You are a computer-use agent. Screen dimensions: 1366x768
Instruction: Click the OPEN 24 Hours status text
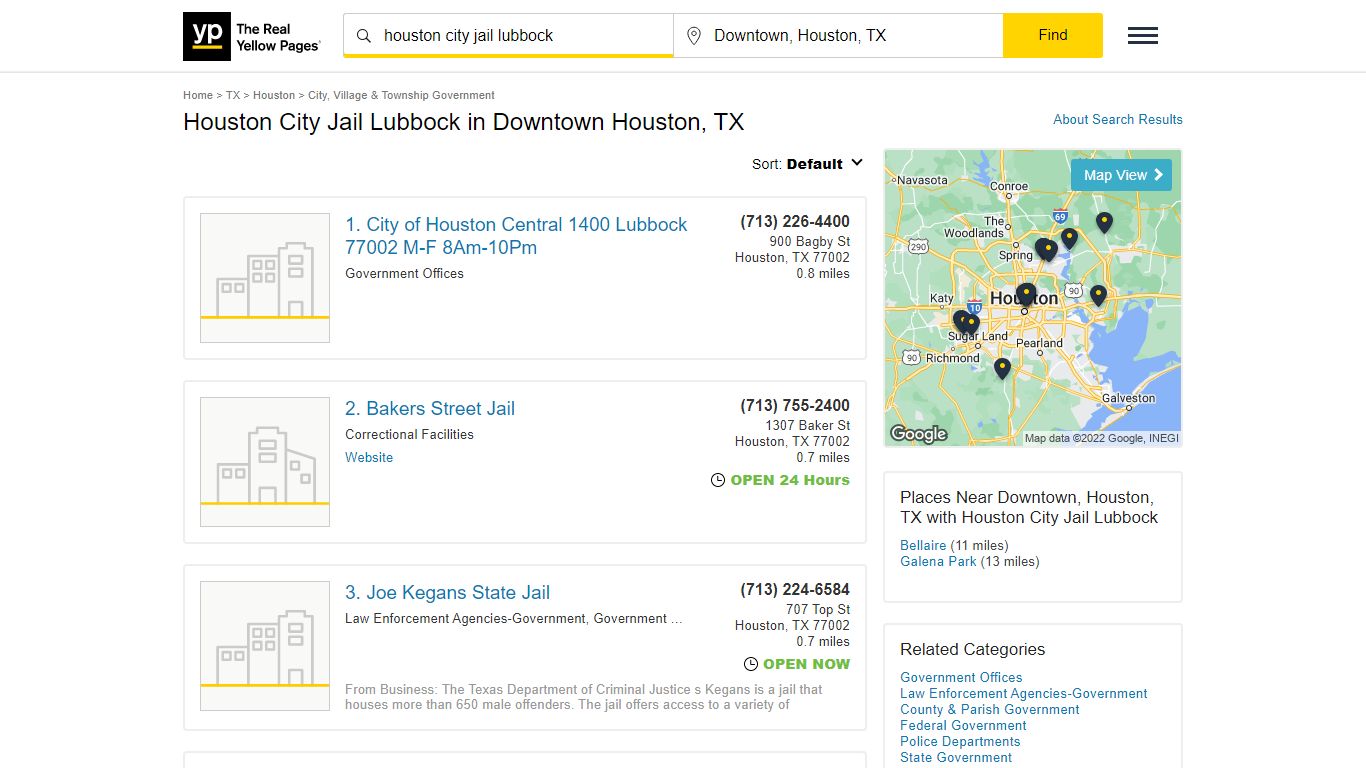pos(790,480)
